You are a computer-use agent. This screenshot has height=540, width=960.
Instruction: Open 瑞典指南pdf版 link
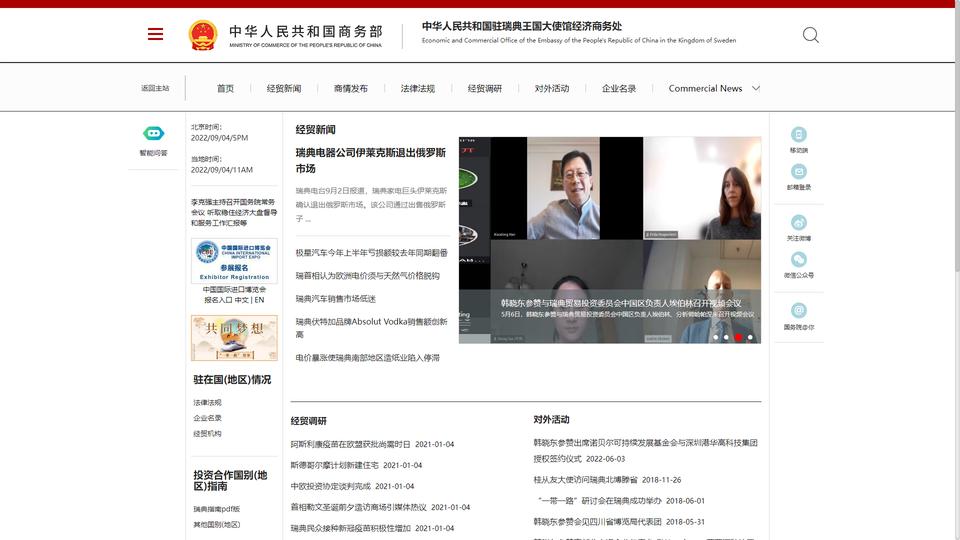point(217,509)
